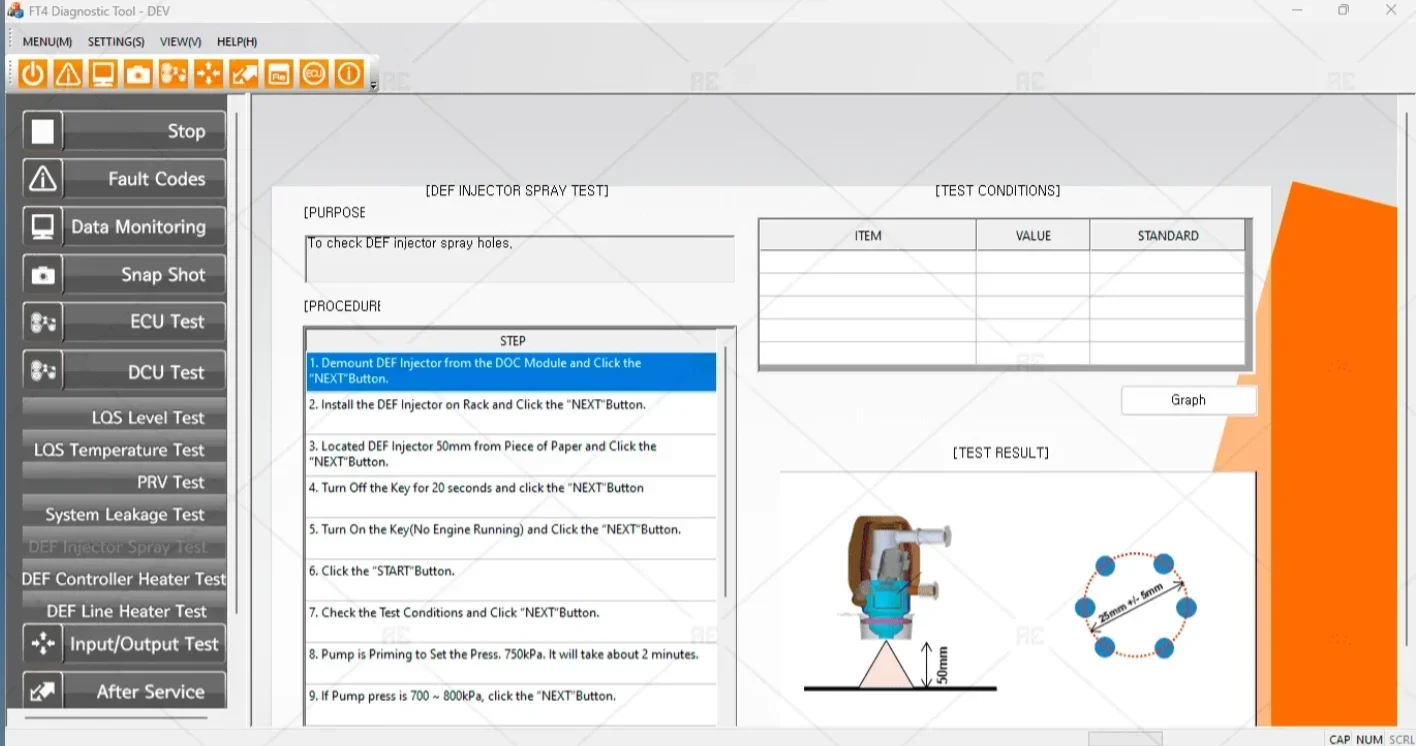Select Snap Shot in the sidebar

[x=124, y=275]
